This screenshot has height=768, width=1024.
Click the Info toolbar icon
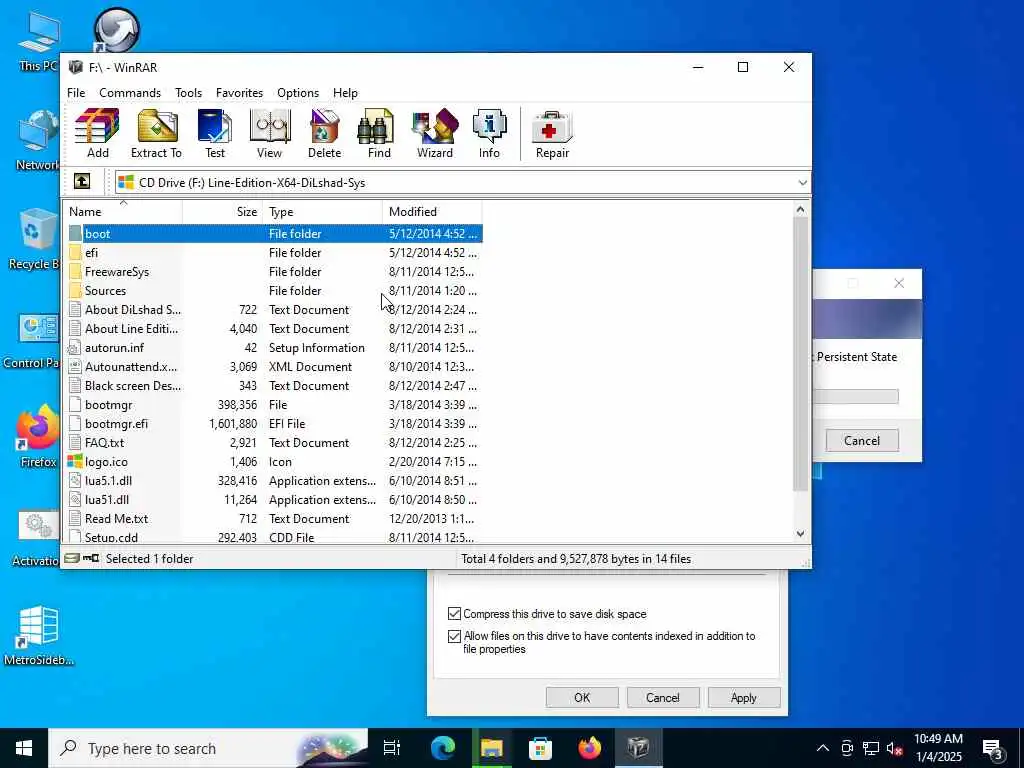click(x=489, y=134)
